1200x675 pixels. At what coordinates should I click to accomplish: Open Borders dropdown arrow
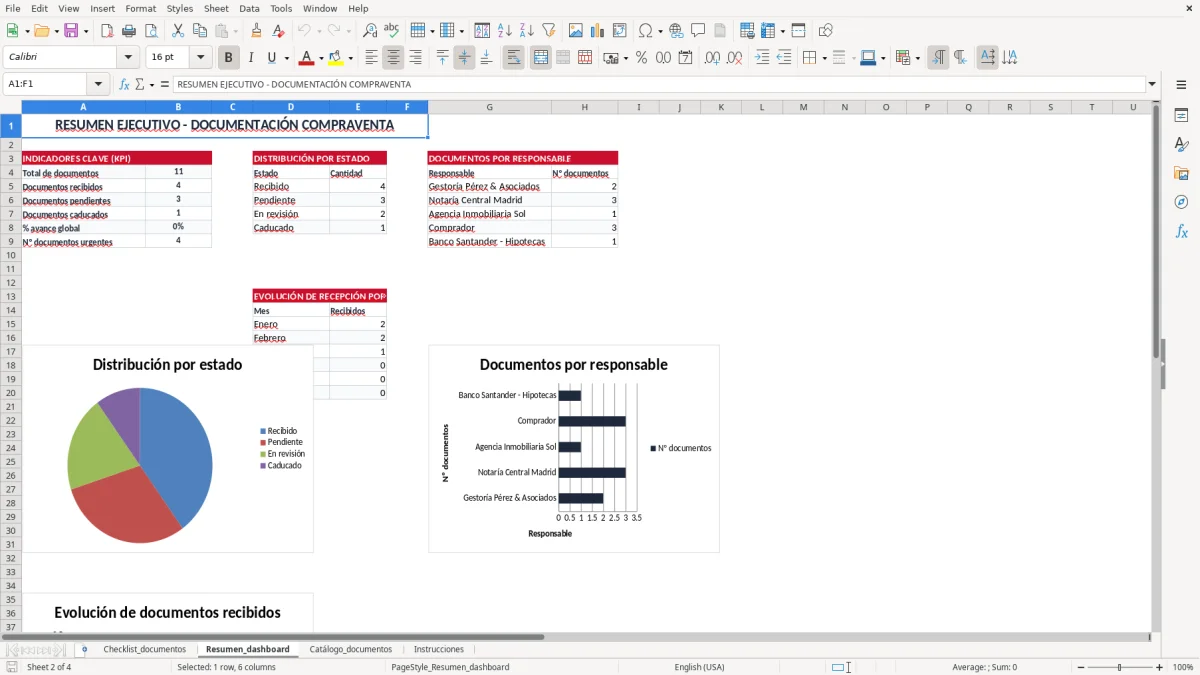pos(824,58)
